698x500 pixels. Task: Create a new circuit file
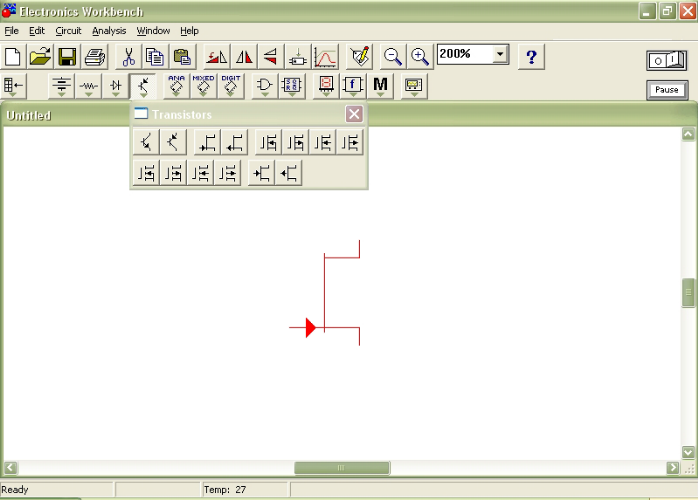tap(13, 57)
